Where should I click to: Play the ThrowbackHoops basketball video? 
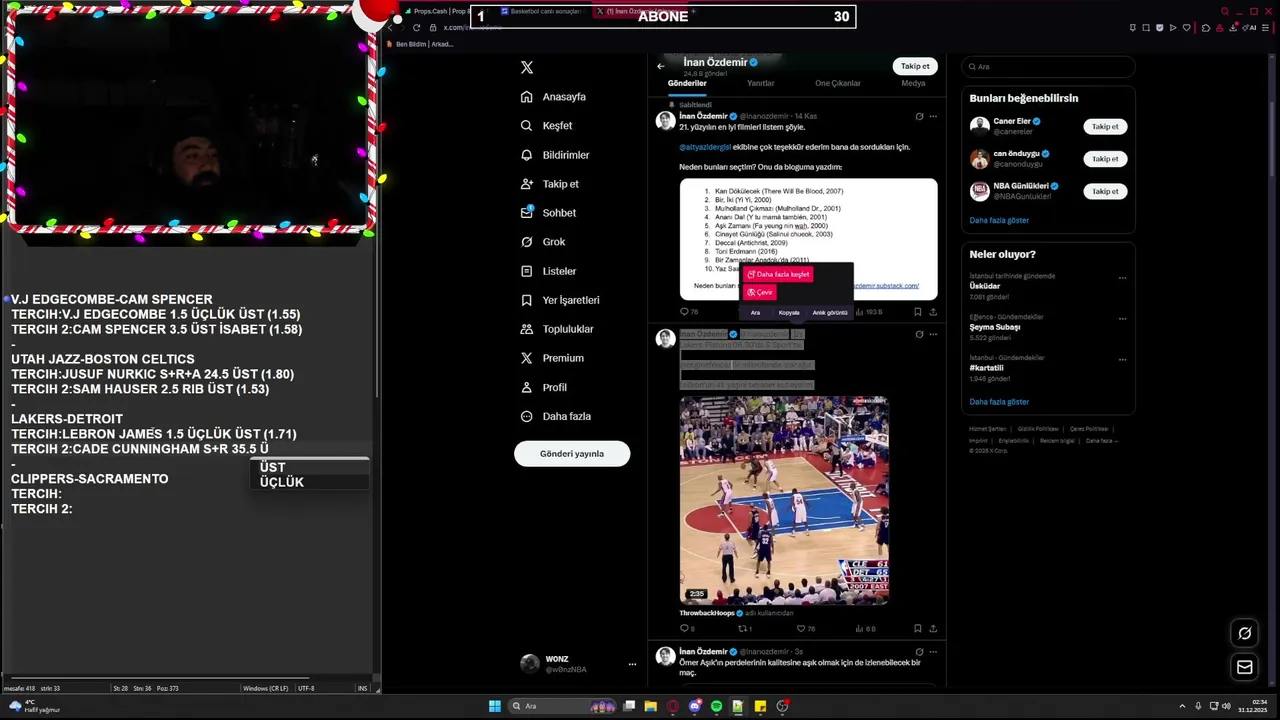pyautogui.click(x=784, y=500)
